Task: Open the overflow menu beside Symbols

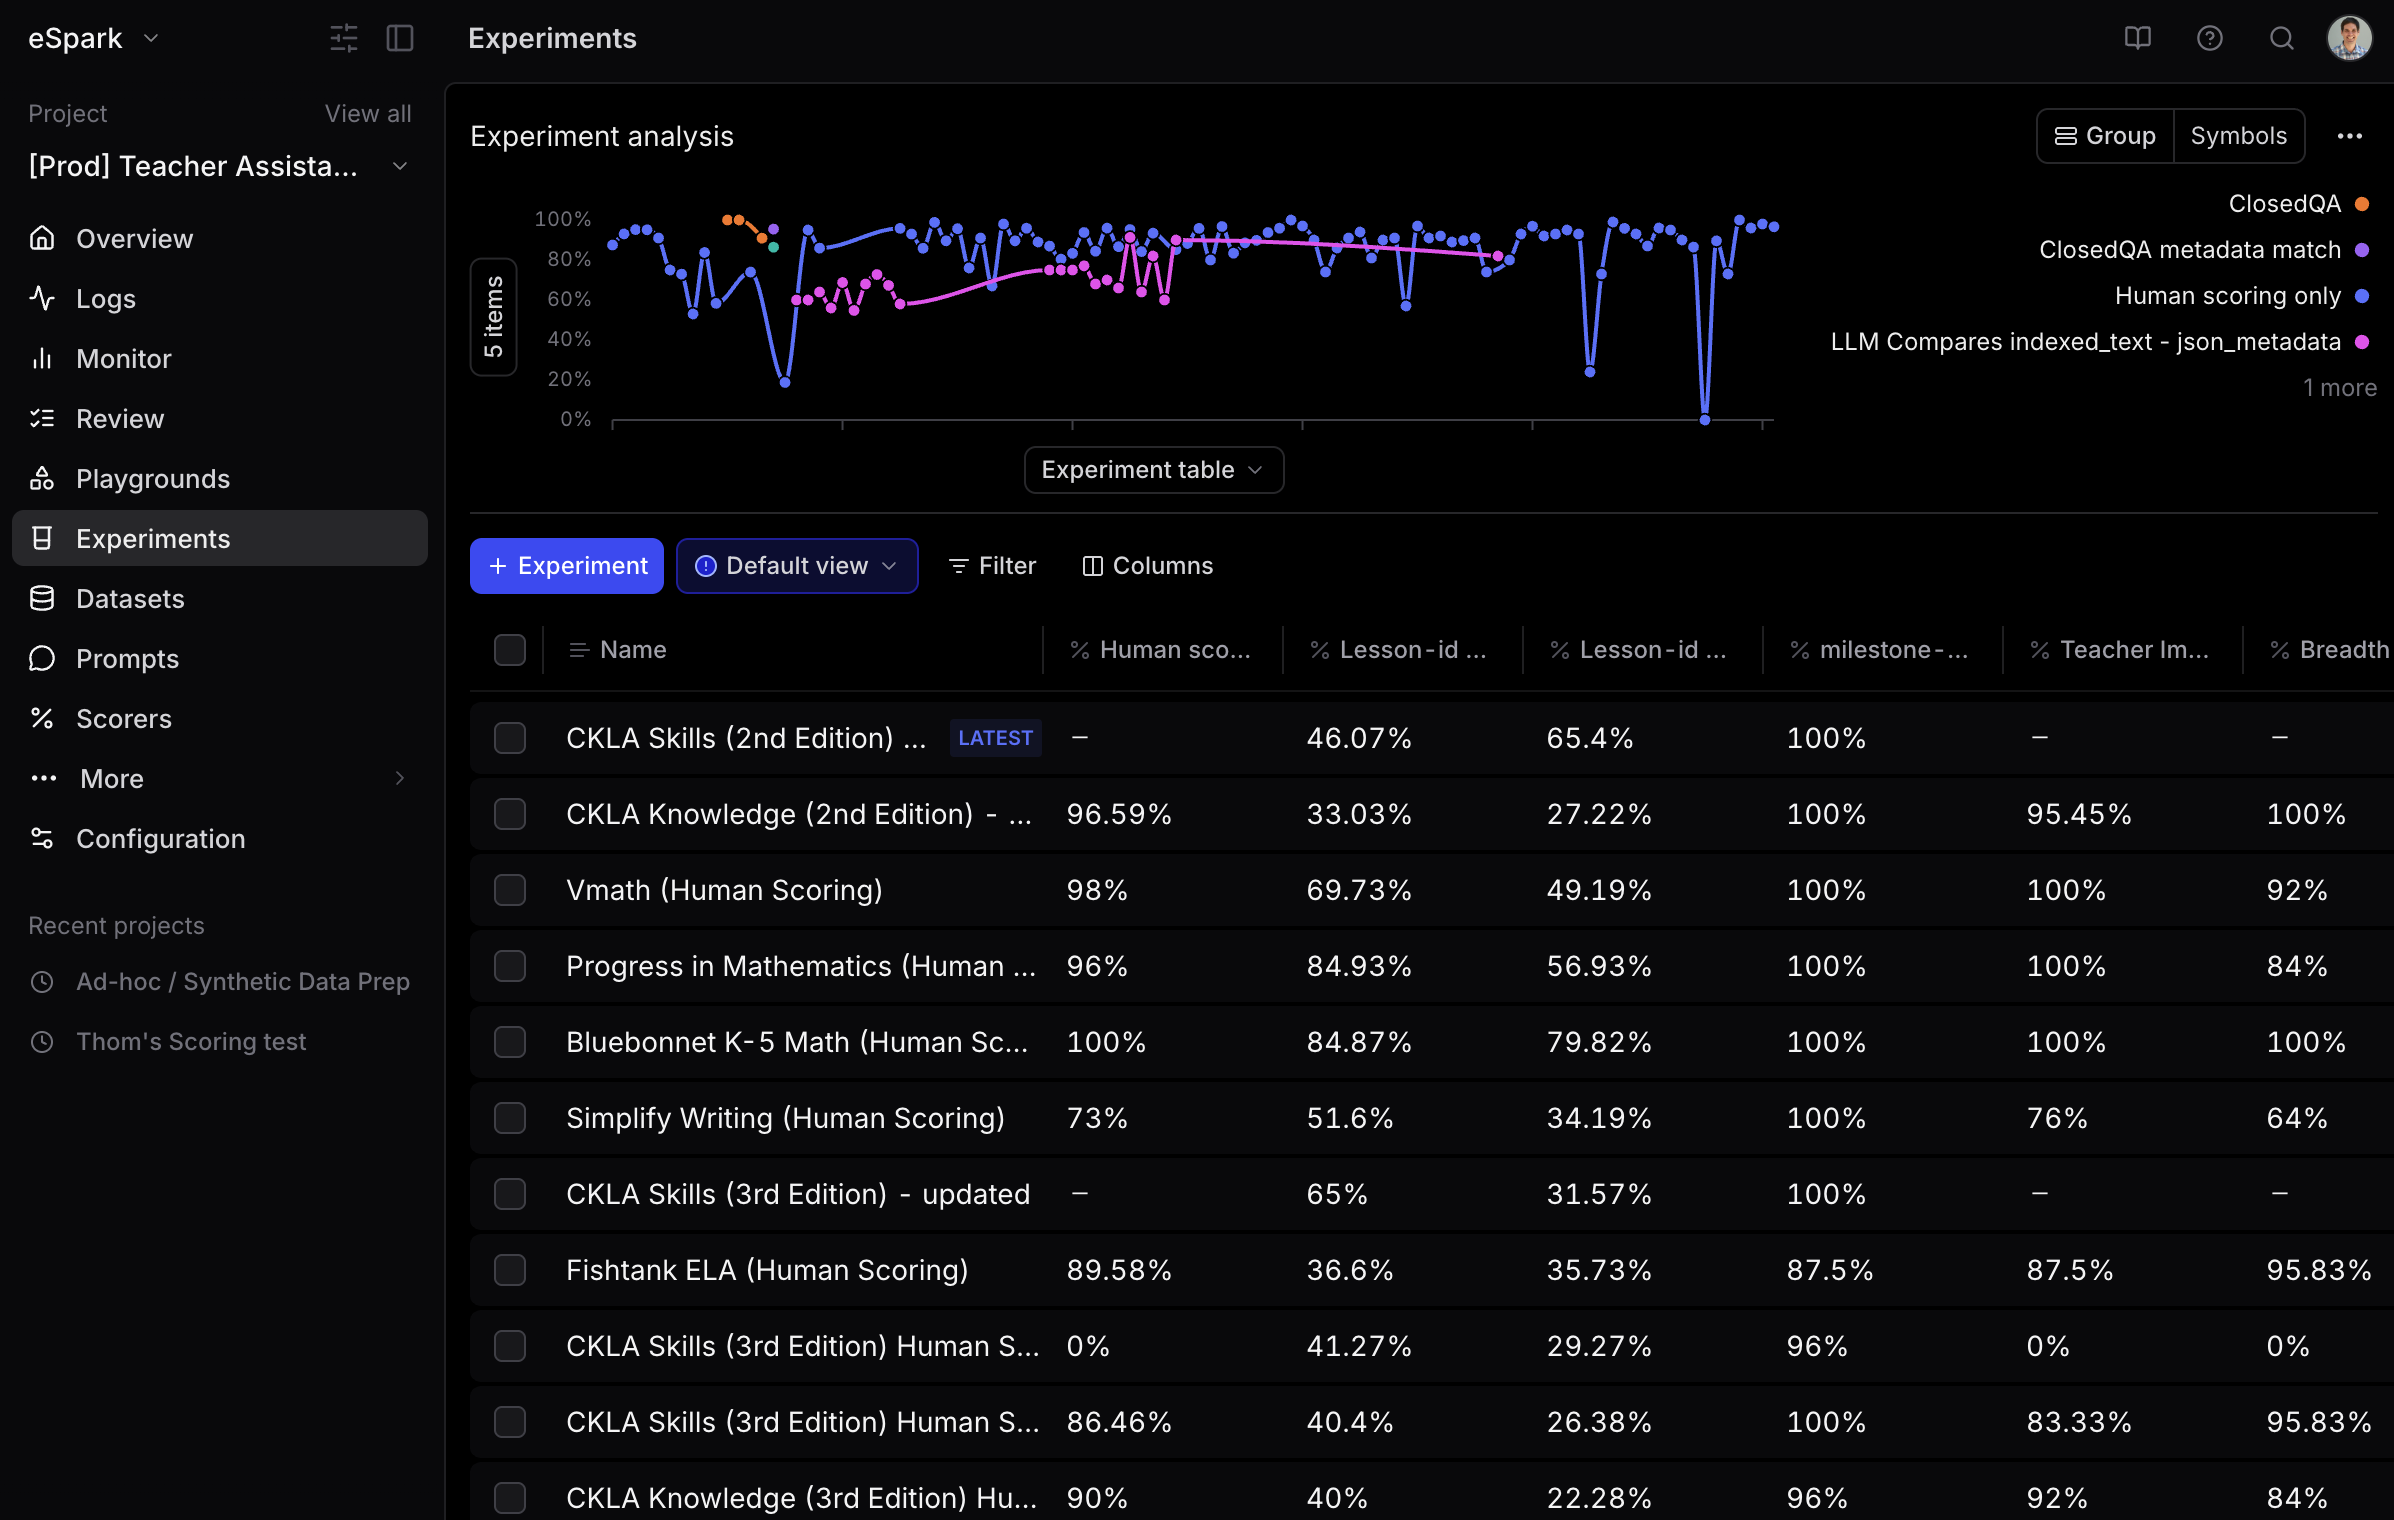Action: tap(2350, 135)
